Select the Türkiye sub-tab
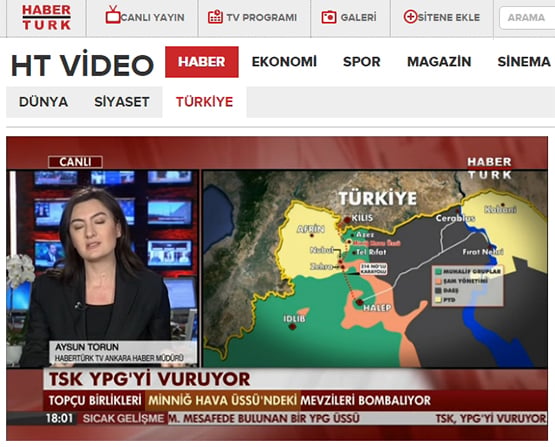555x447 pixels. coord(205,102)
